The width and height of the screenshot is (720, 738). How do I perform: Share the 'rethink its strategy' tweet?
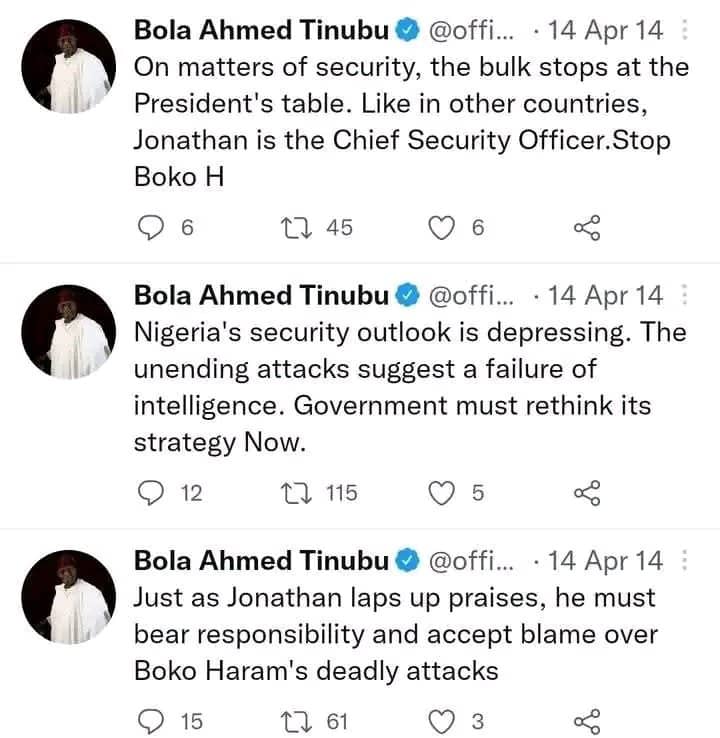[587, 493]
